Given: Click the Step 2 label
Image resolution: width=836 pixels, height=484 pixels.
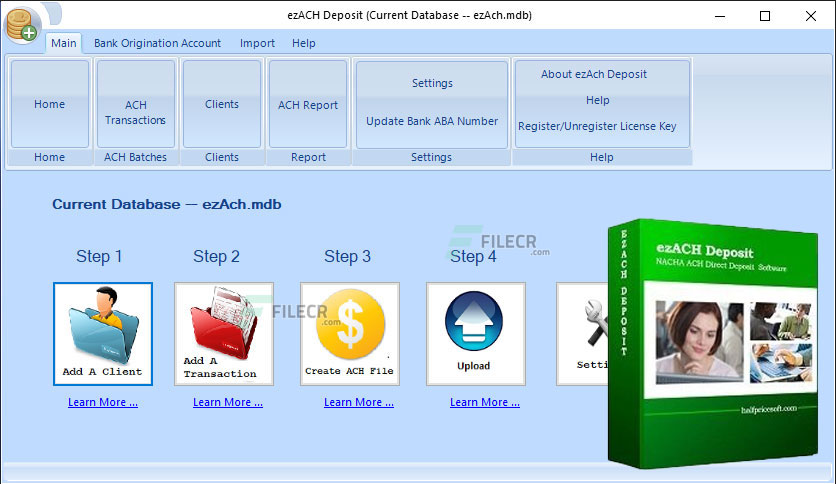Looking at the screenshot, I should (216, 256).
